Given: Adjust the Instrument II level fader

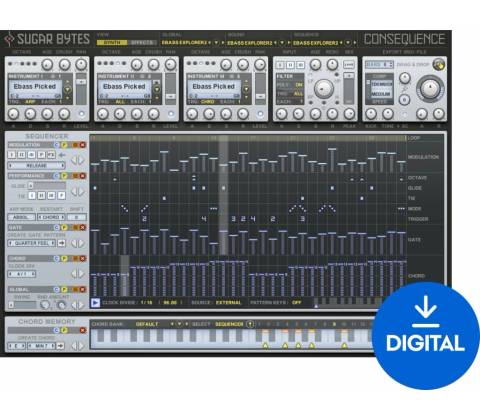Looking at the screenshot, I should [170, 96].
